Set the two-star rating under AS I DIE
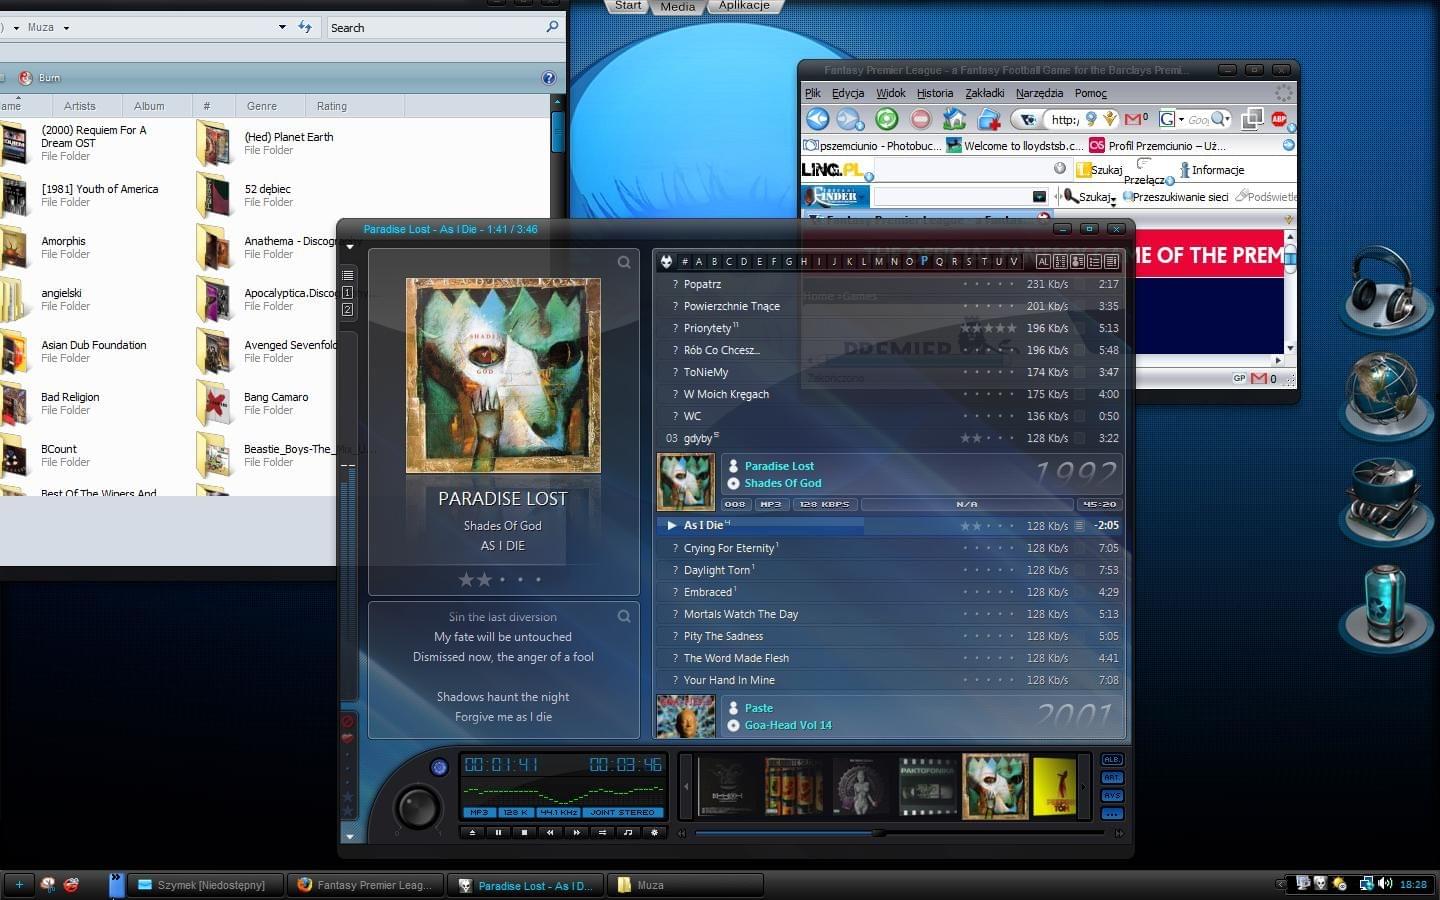Viewport: 1440px width, 900px height. click(x=484, y=579)
